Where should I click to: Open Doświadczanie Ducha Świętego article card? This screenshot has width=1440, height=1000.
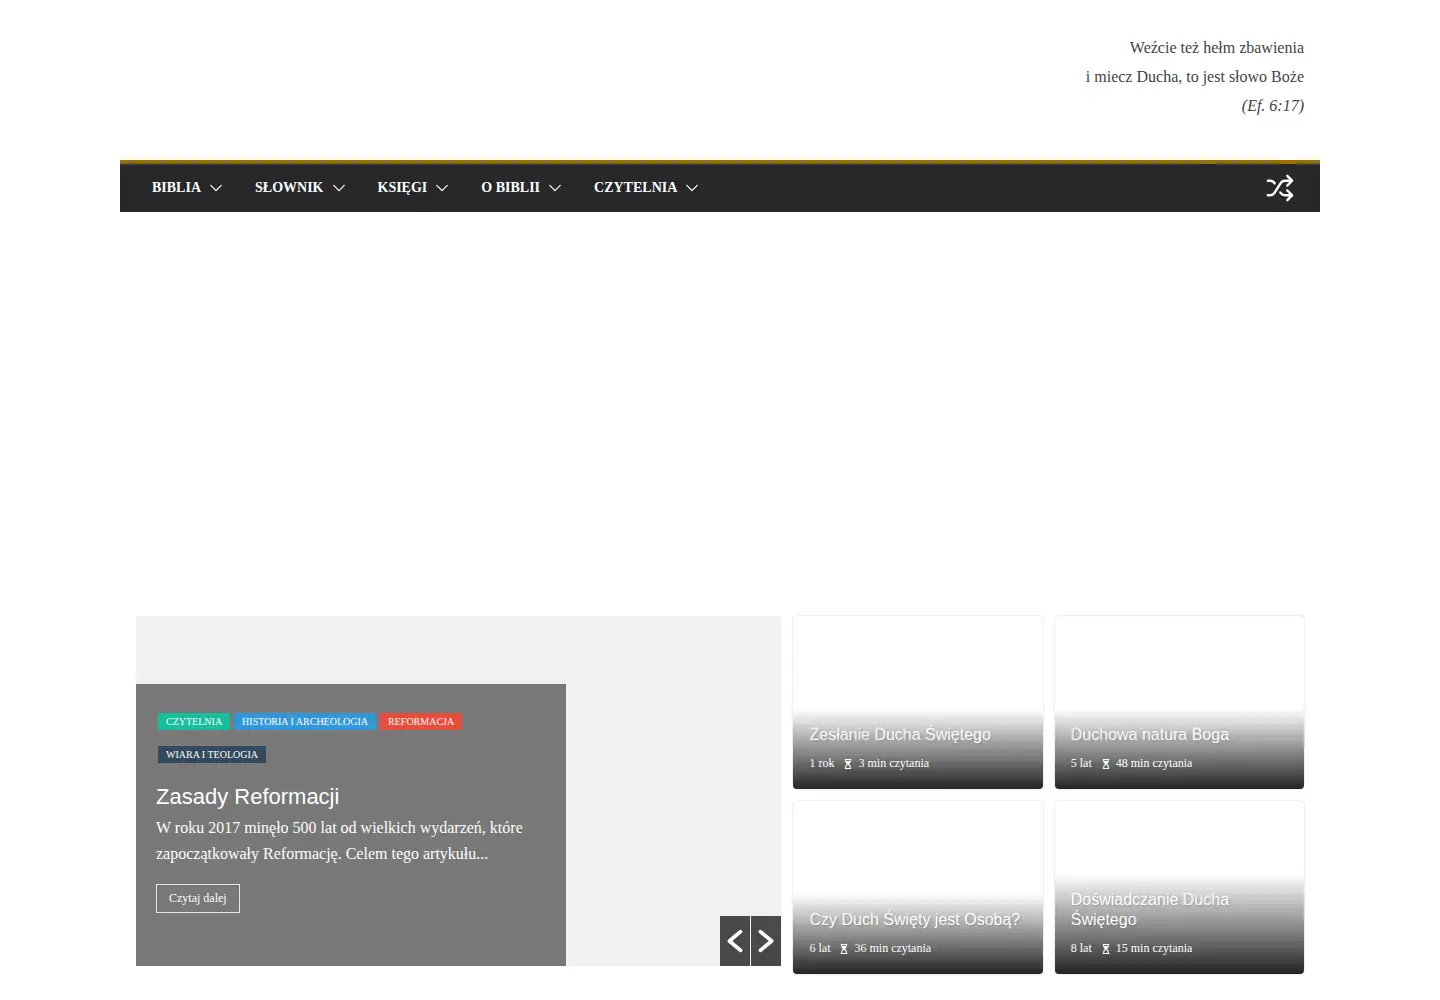coord(1180,887)
